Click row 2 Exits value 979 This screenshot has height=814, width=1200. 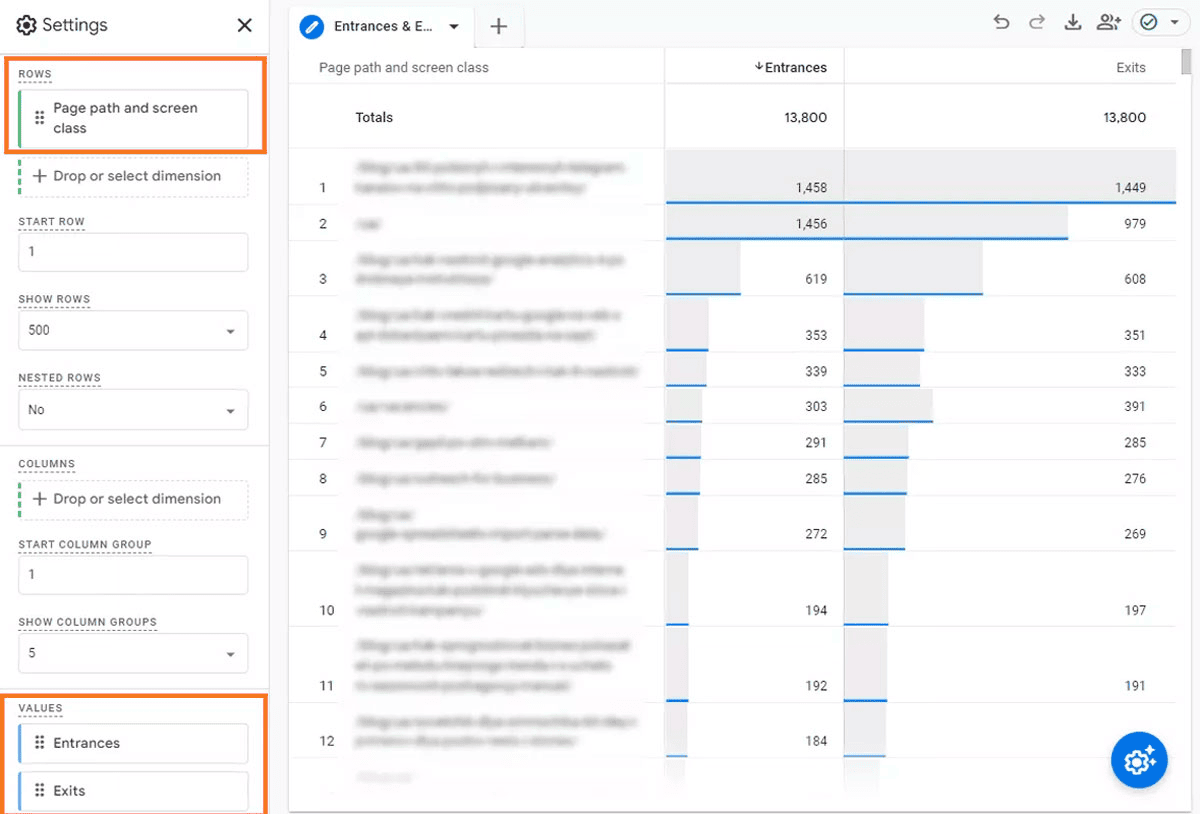pyautogui.click(x=1135, y=223)
